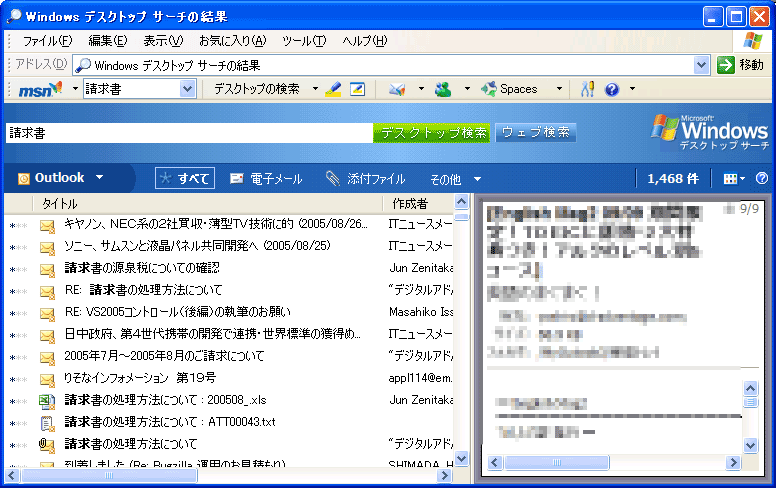Click the MSN Messenger people icon
Screen dimensions: 776x488
click(x=443, y=89)
